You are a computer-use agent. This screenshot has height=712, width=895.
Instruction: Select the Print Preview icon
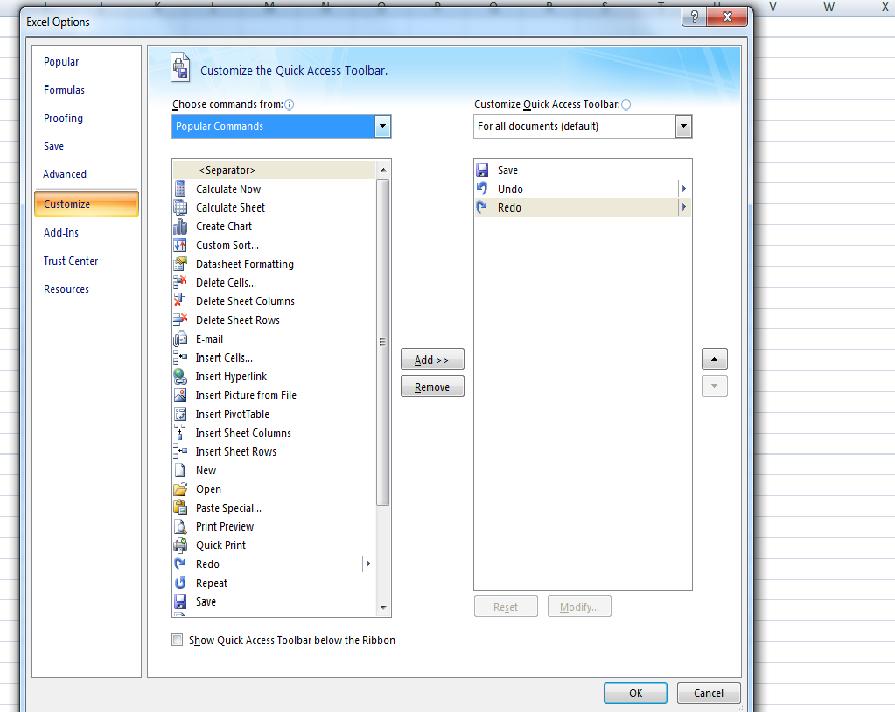click(x=180, y=526)
